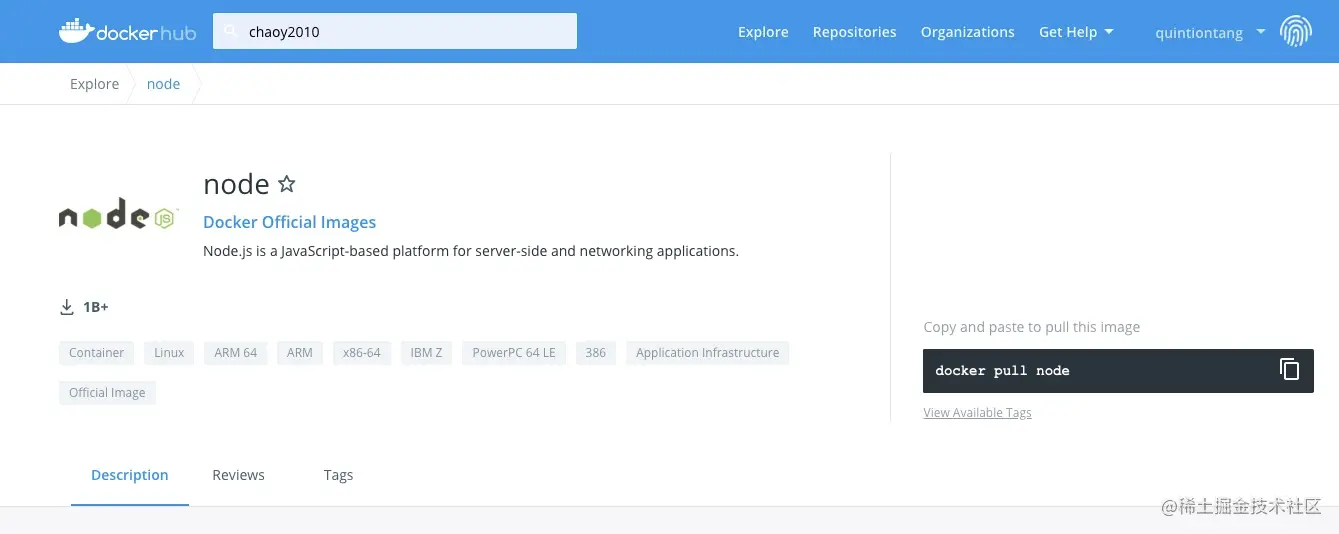Select the PowerPC 64 LE tag

514,353
